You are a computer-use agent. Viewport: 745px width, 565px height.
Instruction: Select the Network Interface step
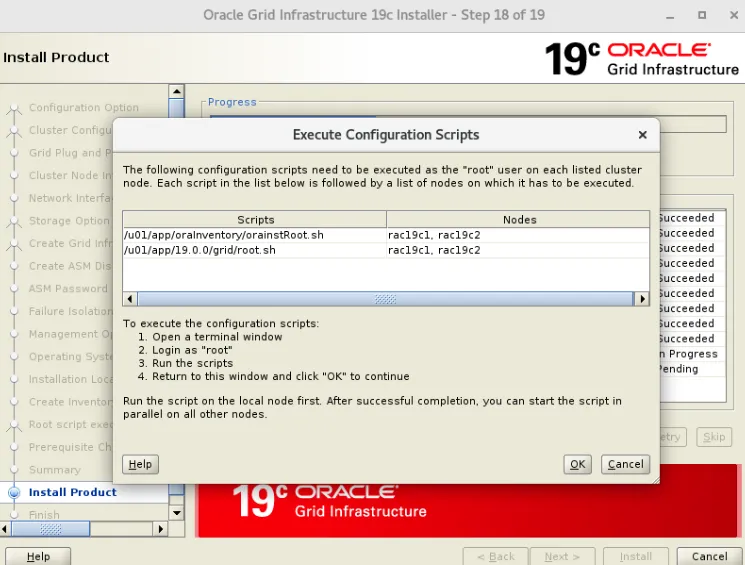point(70,198)
